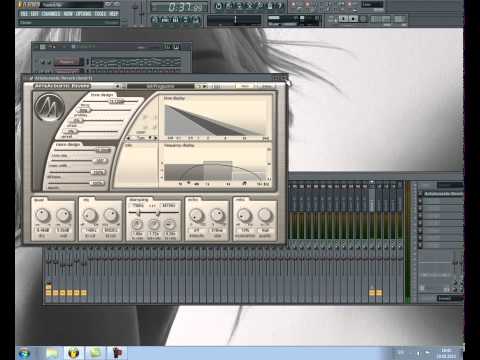This screenshot has width=480, height=360.
Task: Click the right knob in reverb's first knob section
Action: click(63, 215)
